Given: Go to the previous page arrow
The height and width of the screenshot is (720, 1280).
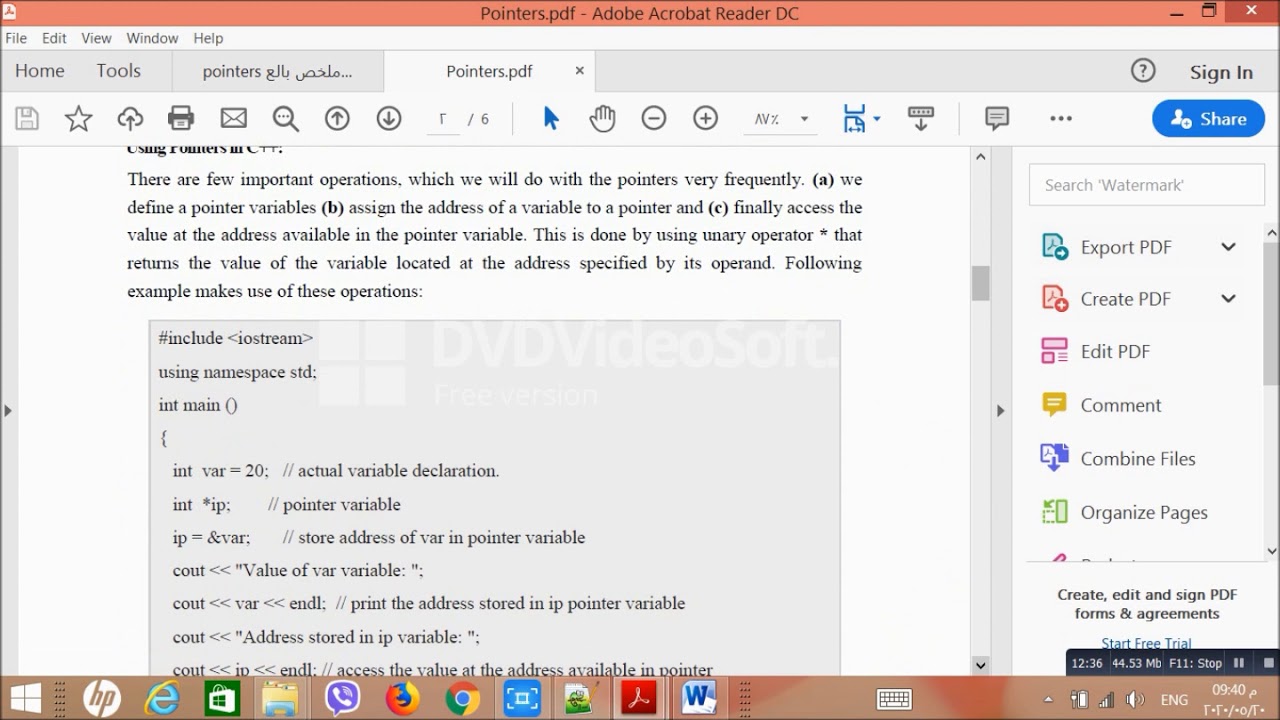Looking at the screenshot, I should [337, 119].
